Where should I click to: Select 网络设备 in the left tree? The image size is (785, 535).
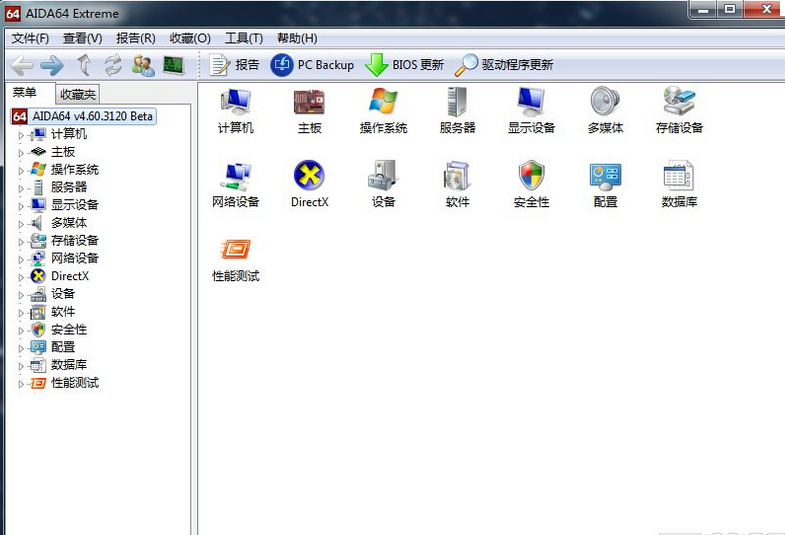(x=75, y=258)
